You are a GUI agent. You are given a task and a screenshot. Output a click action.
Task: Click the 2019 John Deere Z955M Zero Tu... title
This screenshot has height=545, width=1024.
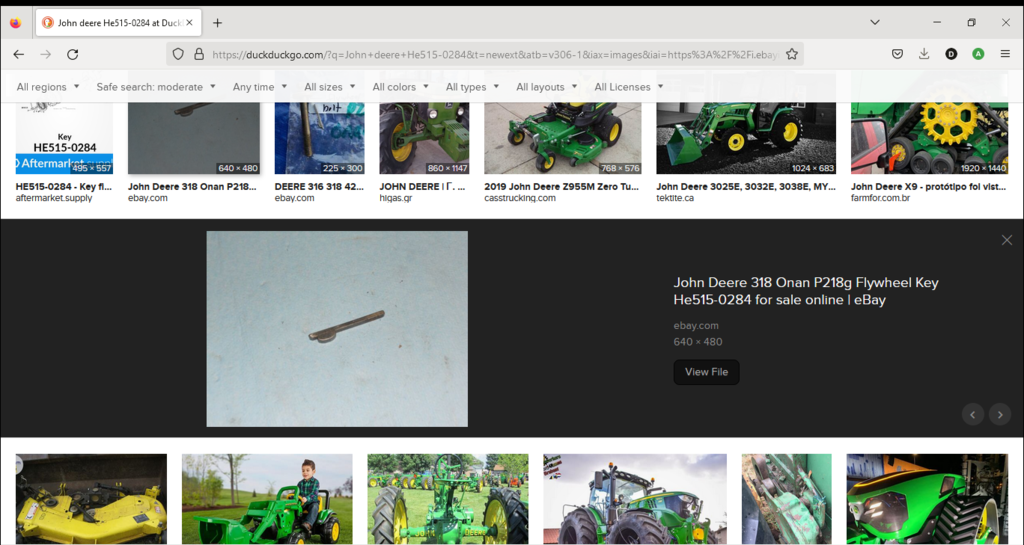[562, 187]
